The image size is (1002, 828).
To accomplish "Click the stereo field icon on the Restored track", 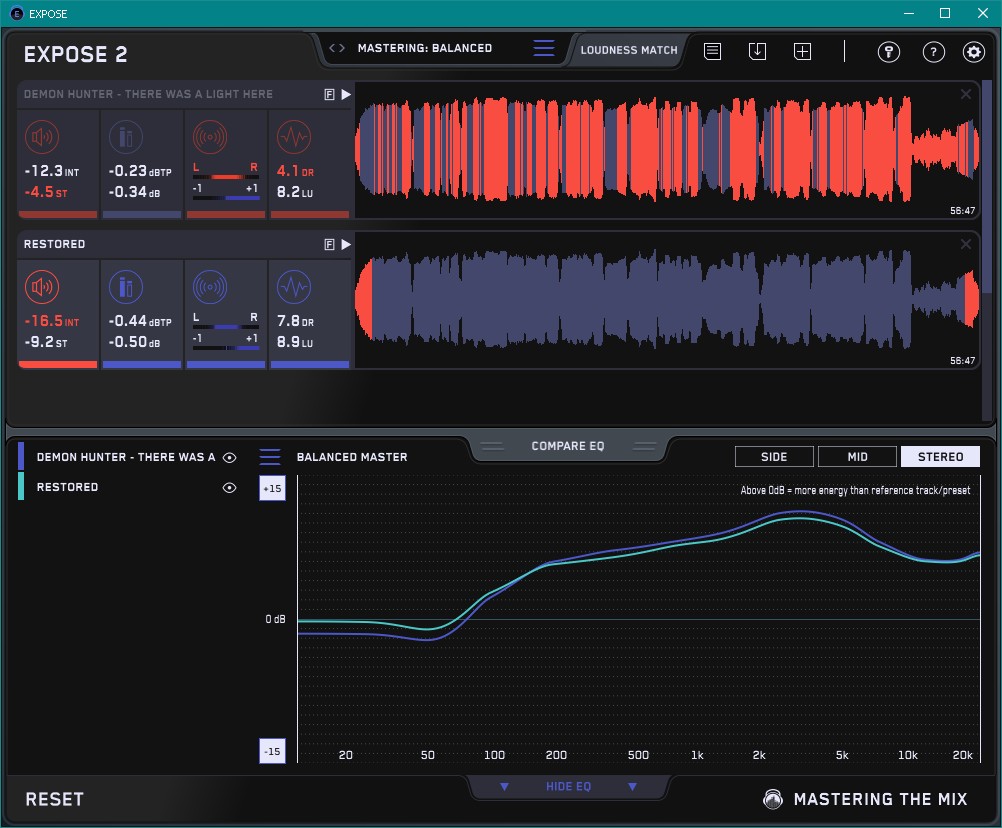I will (210, 287).
